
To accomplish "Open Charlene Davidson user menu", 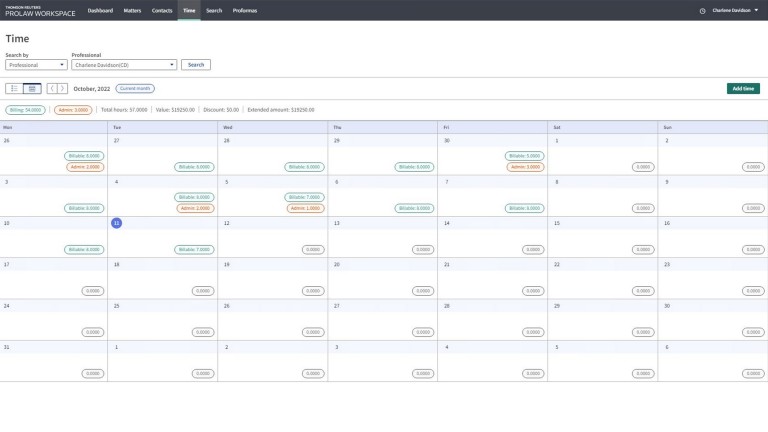I will coord(735,10).
